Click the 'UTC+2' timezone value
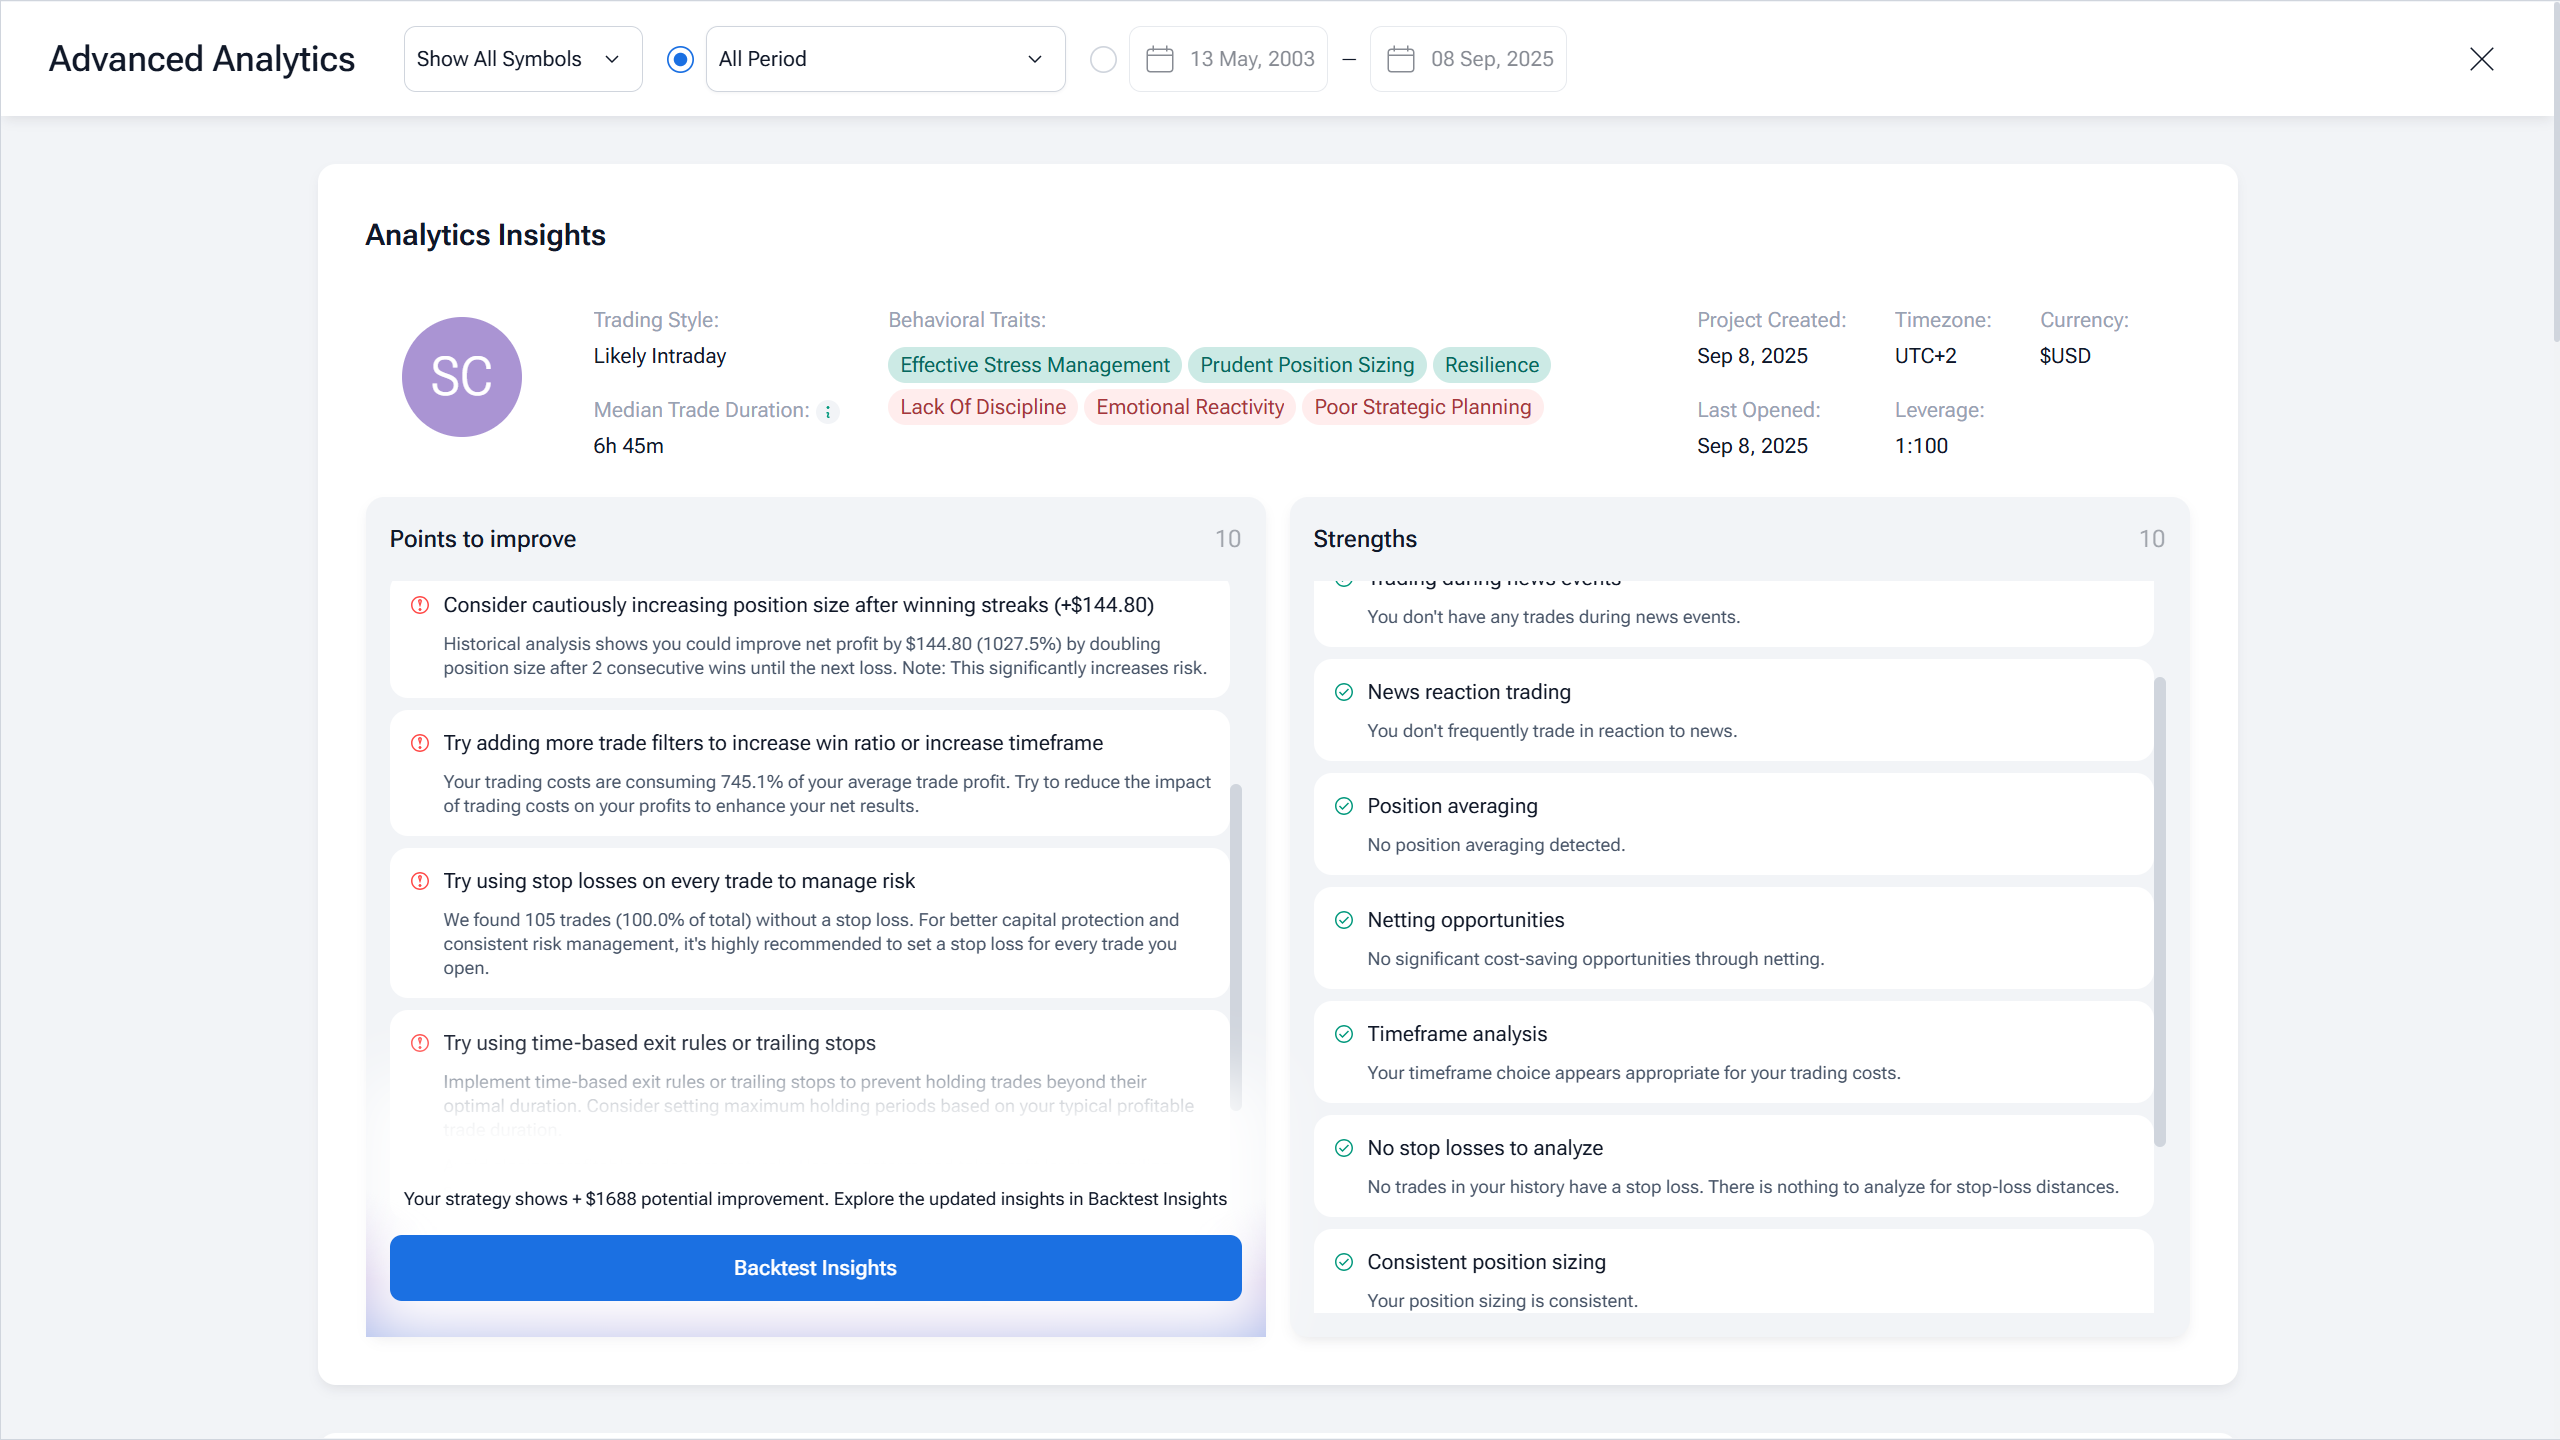This screenshot has height=1440, width=2560. pos(1925,356)
